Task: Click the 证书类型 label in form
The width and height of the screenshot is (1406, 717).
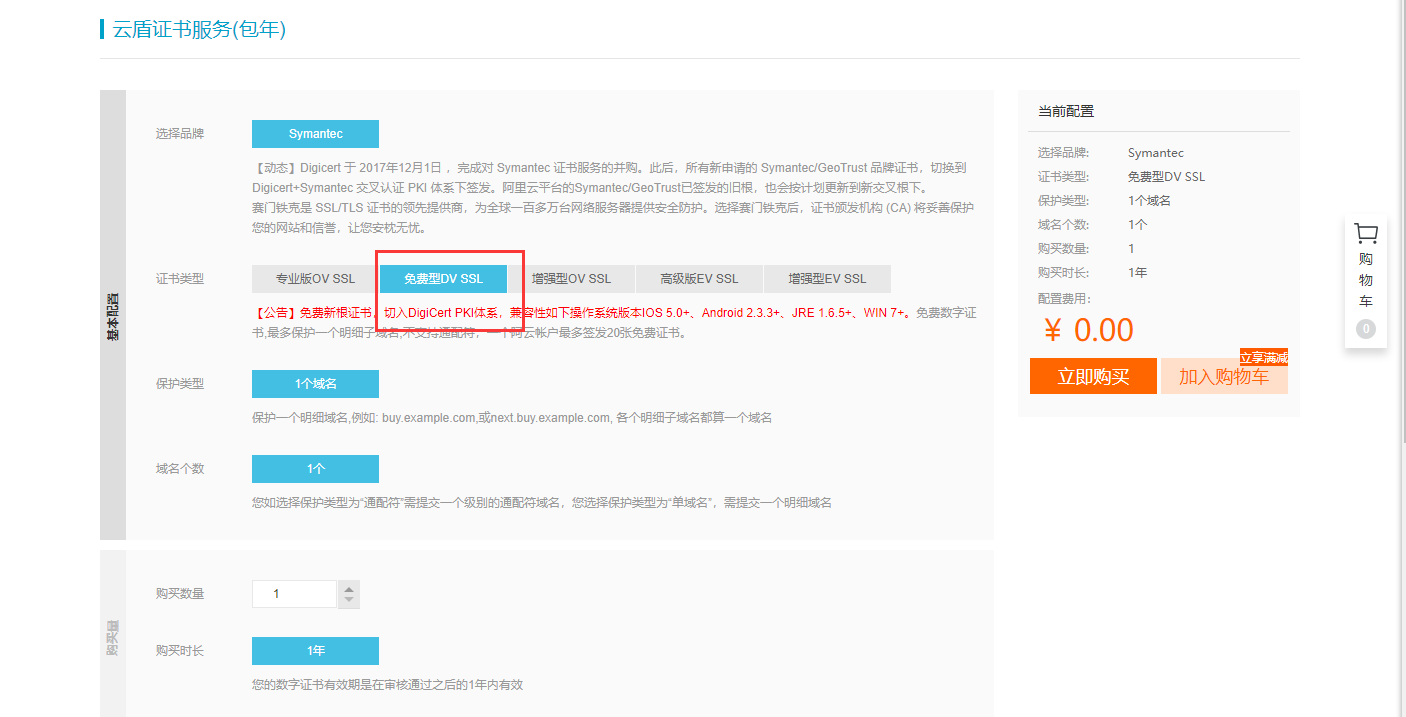Action: [x=180, y=279]
